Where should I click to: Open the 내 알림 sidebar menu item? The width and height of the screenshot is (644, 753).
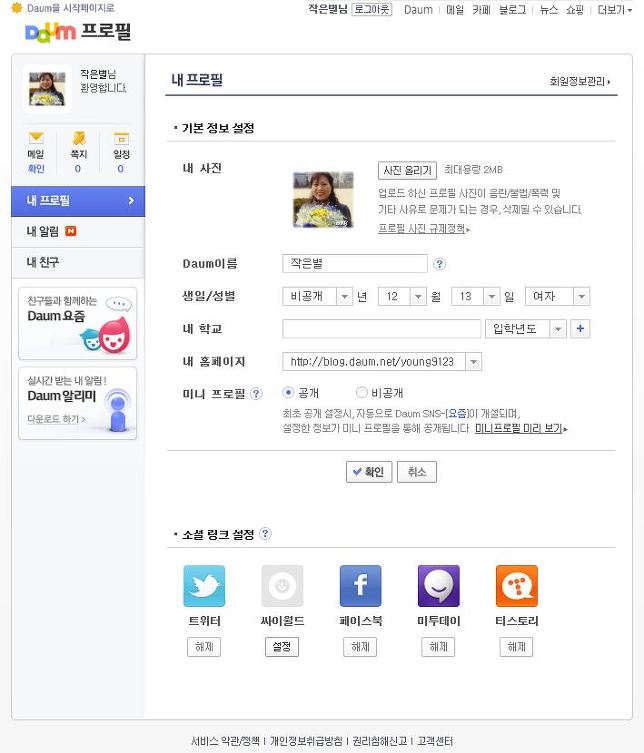coord(78,231)
